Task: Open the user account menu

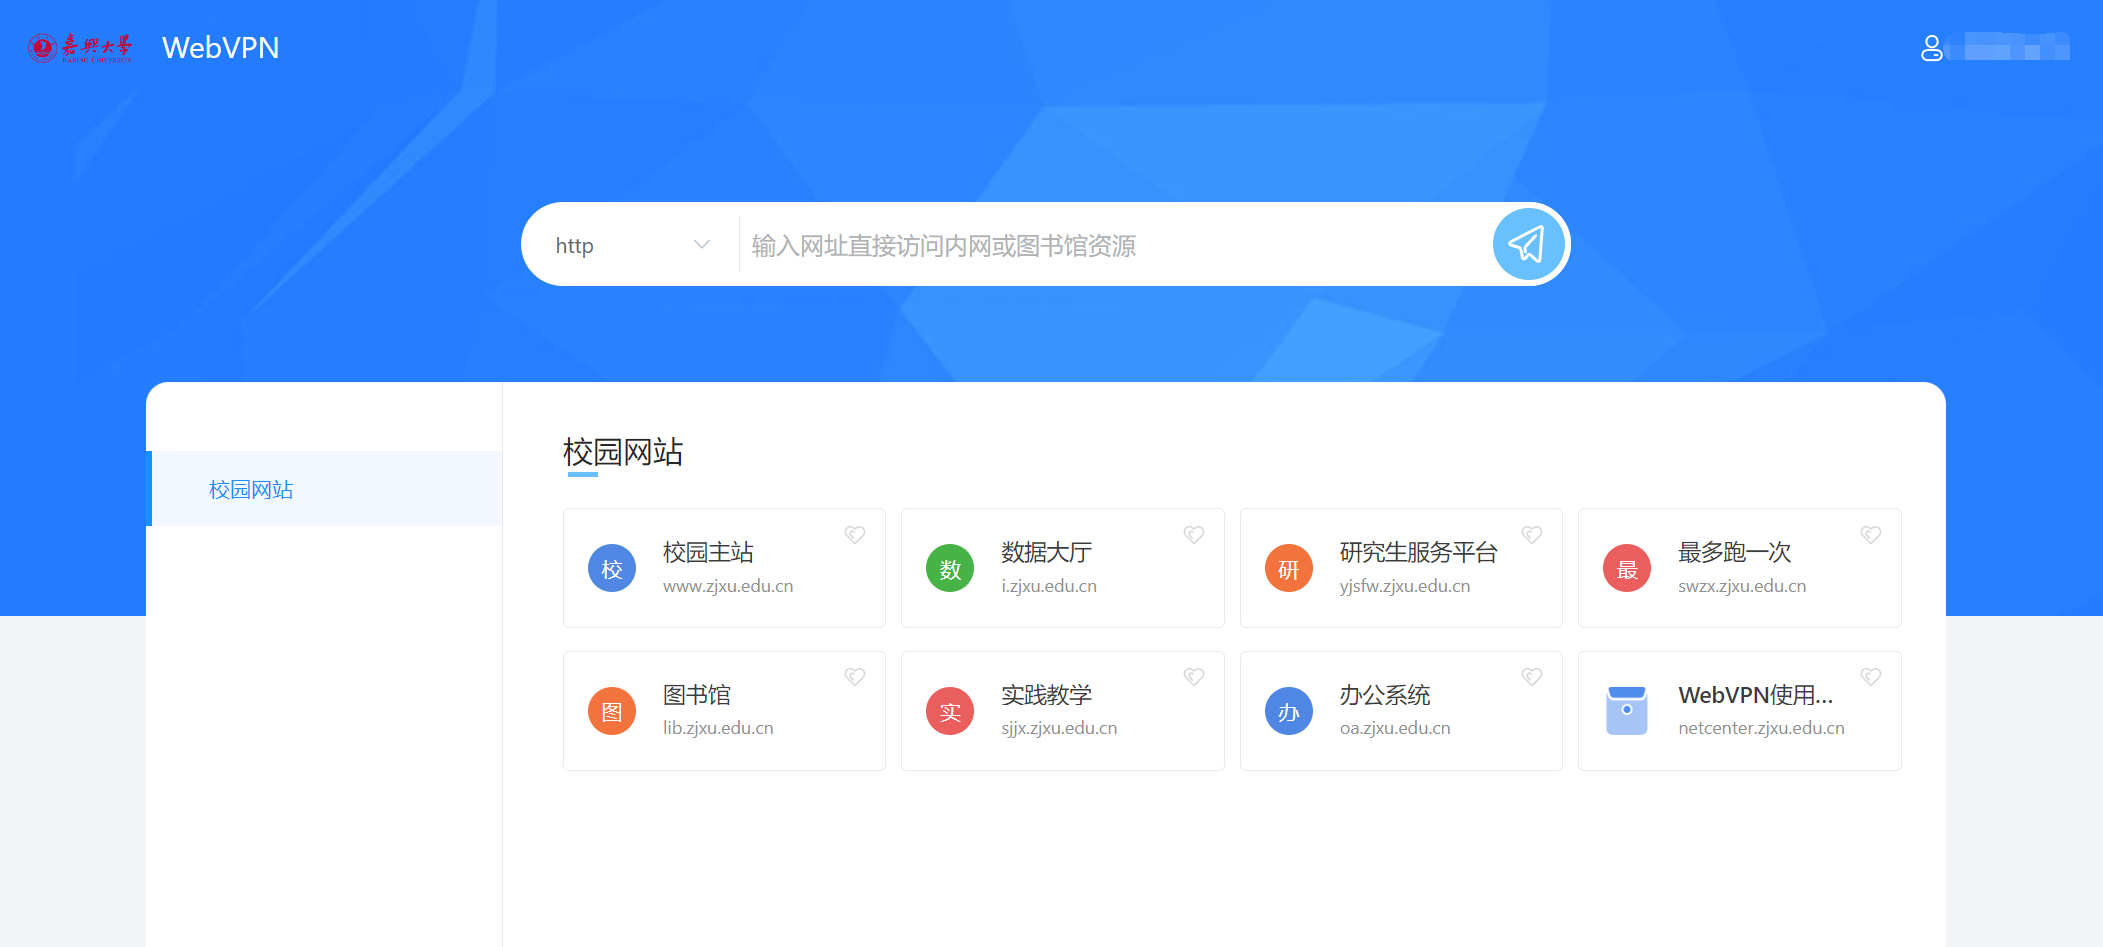Action: coord(1930,47)
